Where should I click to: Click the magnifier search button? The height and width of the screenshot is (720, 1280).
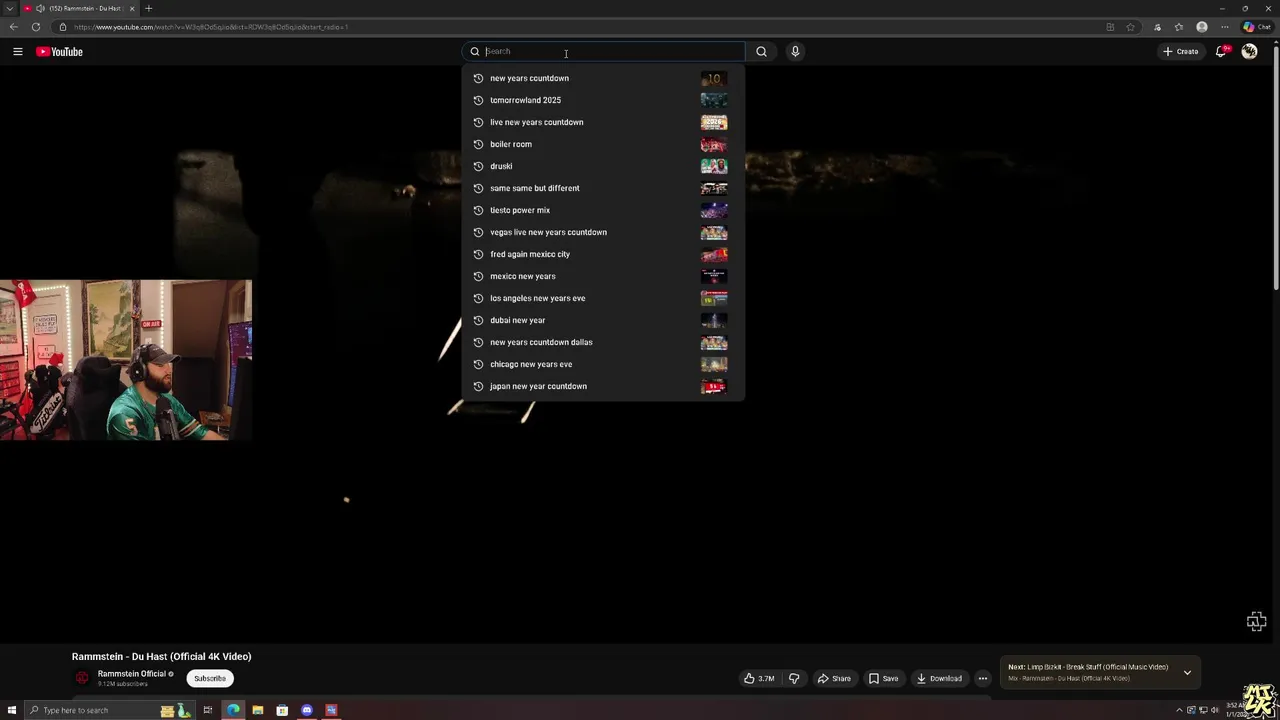coord(761,52)
